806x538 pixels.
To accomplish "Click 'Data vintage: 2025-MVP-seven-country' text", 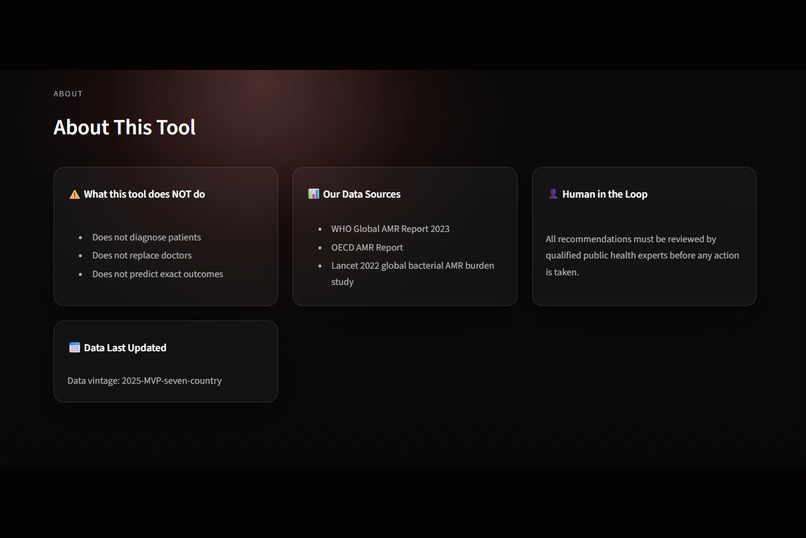I will 144,381.
